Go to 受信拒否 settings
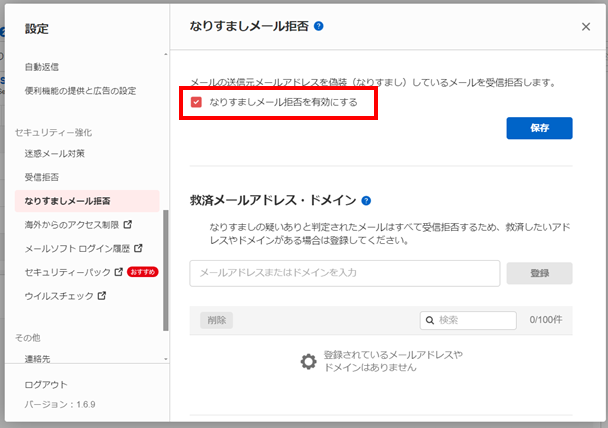Image resolution: width=608 pixels, height=428 pixels. [x=42, y=178]
